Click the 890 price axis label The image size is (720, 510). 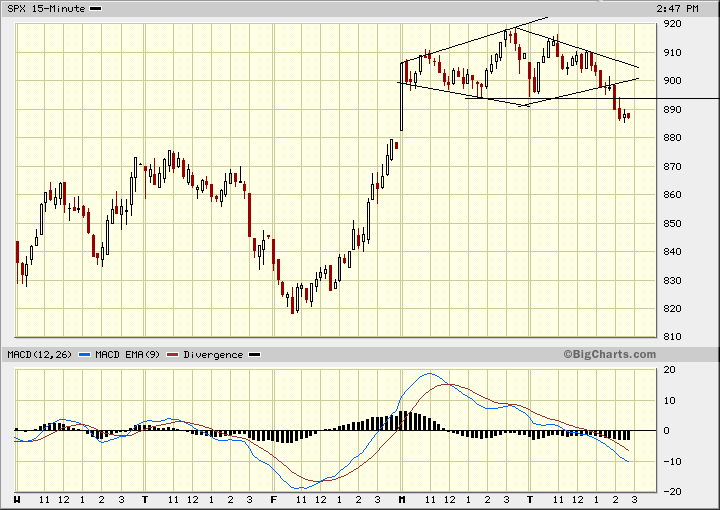tap(672, 110)
